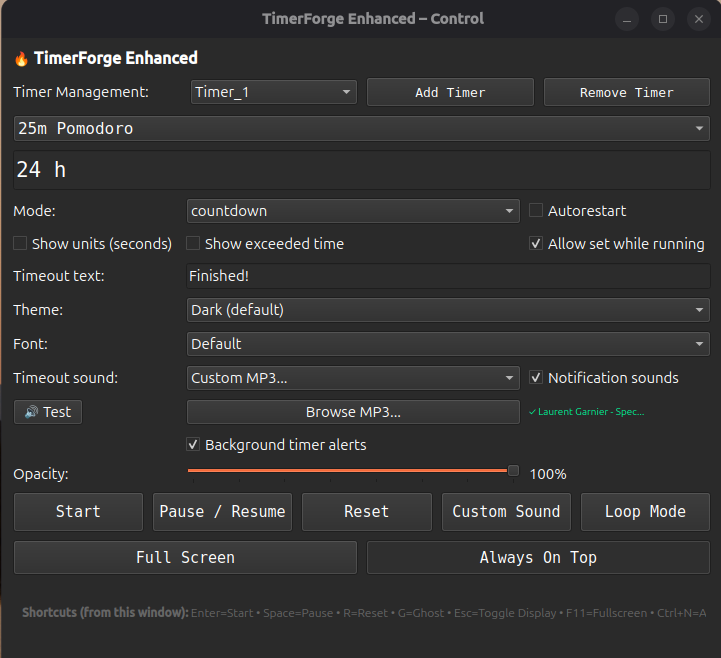The height and width of the screenshot is (658, 721).
Task: Toggle Show units (seconds) checkbox
Action: [x=20, y=244]
